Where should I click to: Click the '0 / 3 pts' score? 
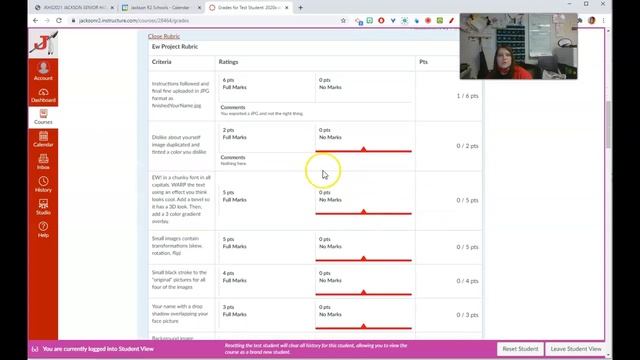tap(467, 315)
